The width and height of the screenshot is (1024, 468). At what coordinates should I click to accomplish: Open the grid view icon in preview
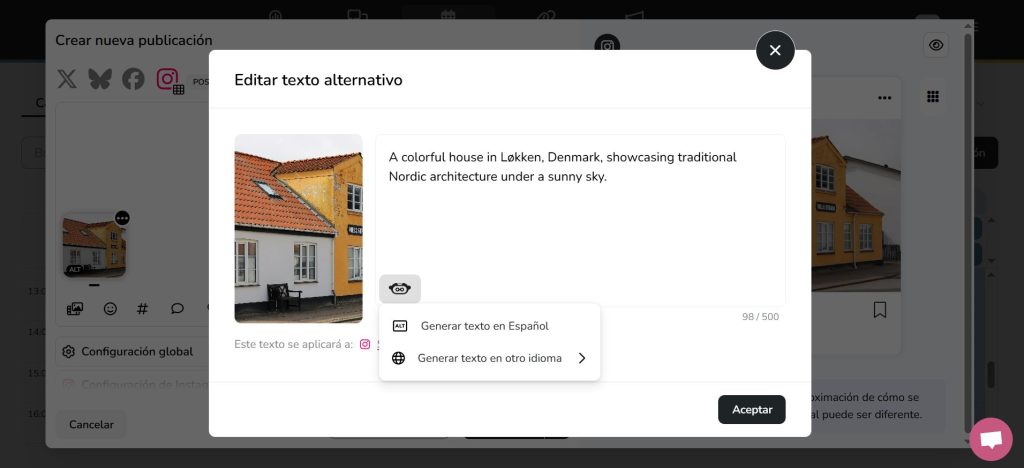(x=933, y=97)
